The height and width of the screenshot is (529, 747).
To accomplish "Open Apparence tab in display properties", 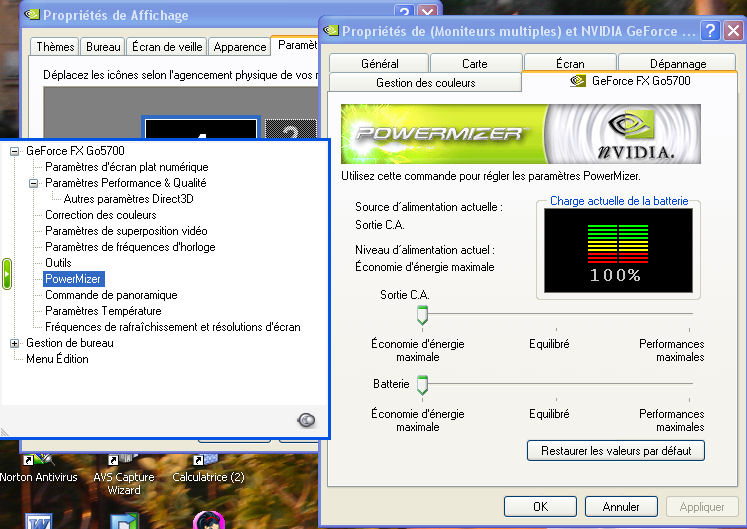I will (x=240, y=47).
